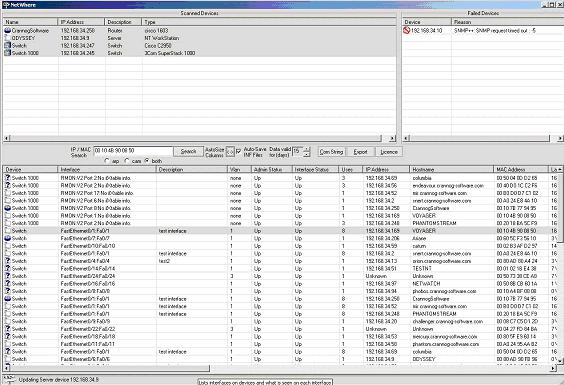This screenshot has height=385, width=564.
Task: Sort scanned devices by IP Address column
Action: click(x=81, y=22)
